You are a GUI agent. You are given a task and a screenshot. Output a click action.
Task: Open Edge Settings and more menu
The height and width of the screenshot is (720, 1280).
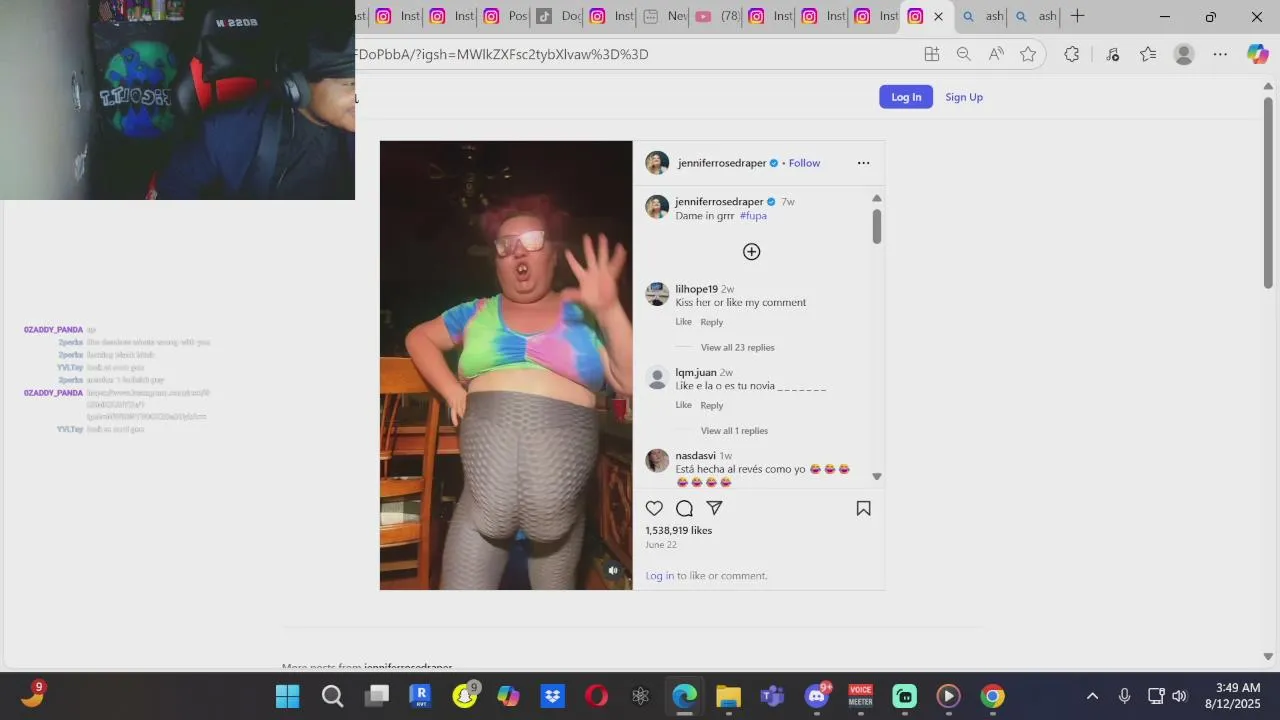pos(1220,54)
